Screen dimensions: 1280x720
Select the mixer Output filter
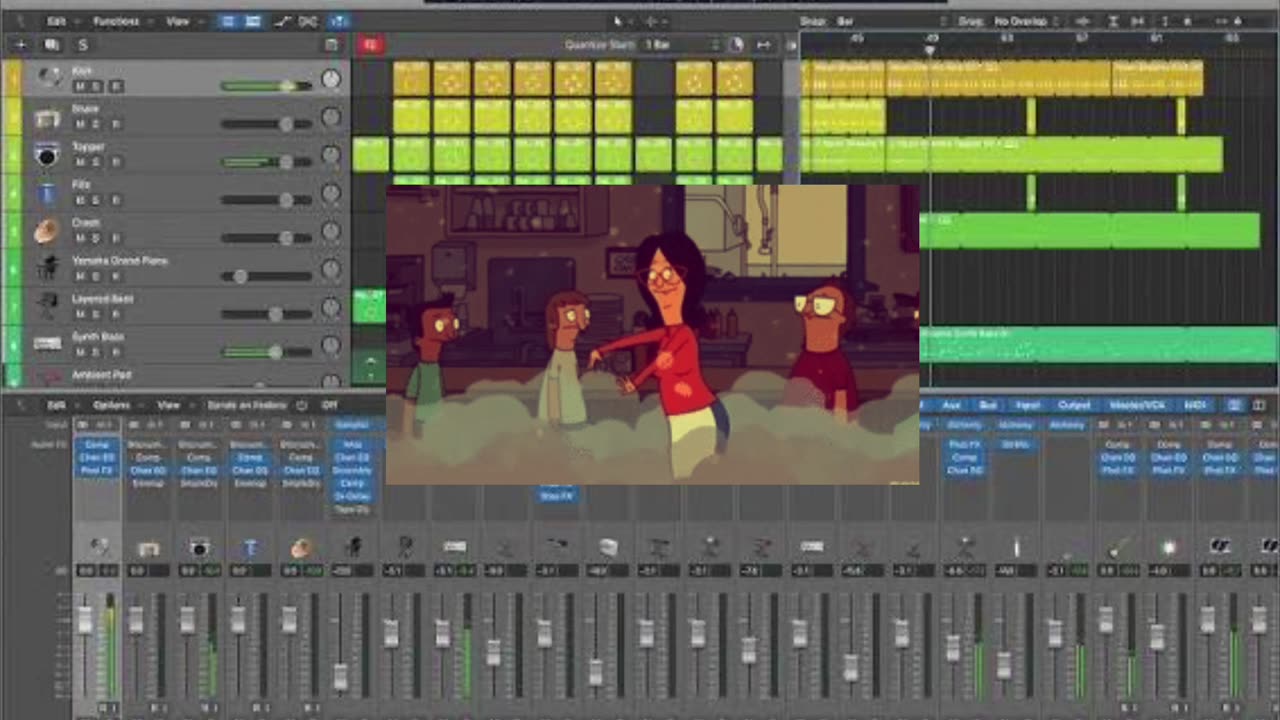pyautogui.click(x=1074, y=405)
